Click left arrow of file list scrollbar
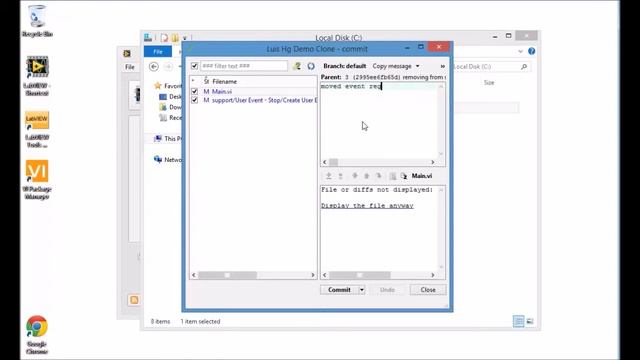Image resolution: width=640 pixels, height=360 pixels. click(194, 275)
